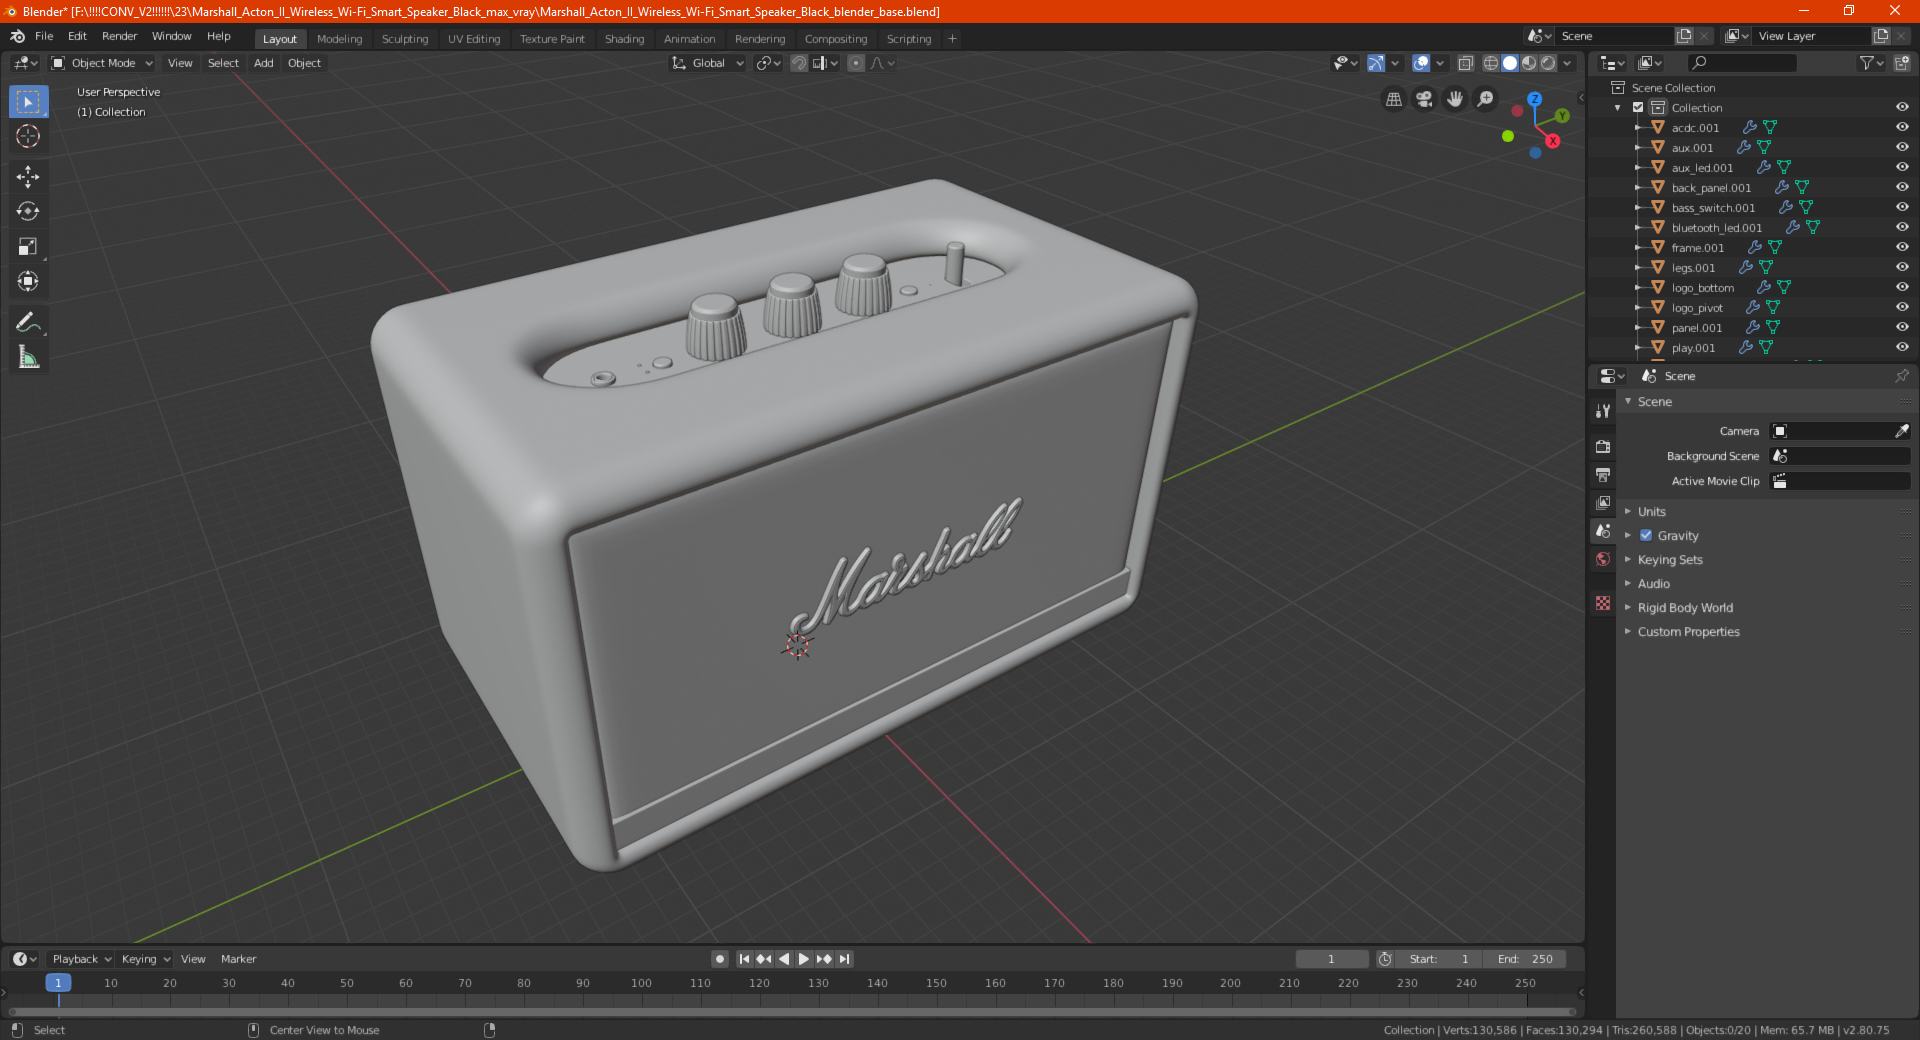Image resolution: width=1920 pixels, height=1040 pixels.
Task: Toggle proportional editing
Action: click(856, 63)
